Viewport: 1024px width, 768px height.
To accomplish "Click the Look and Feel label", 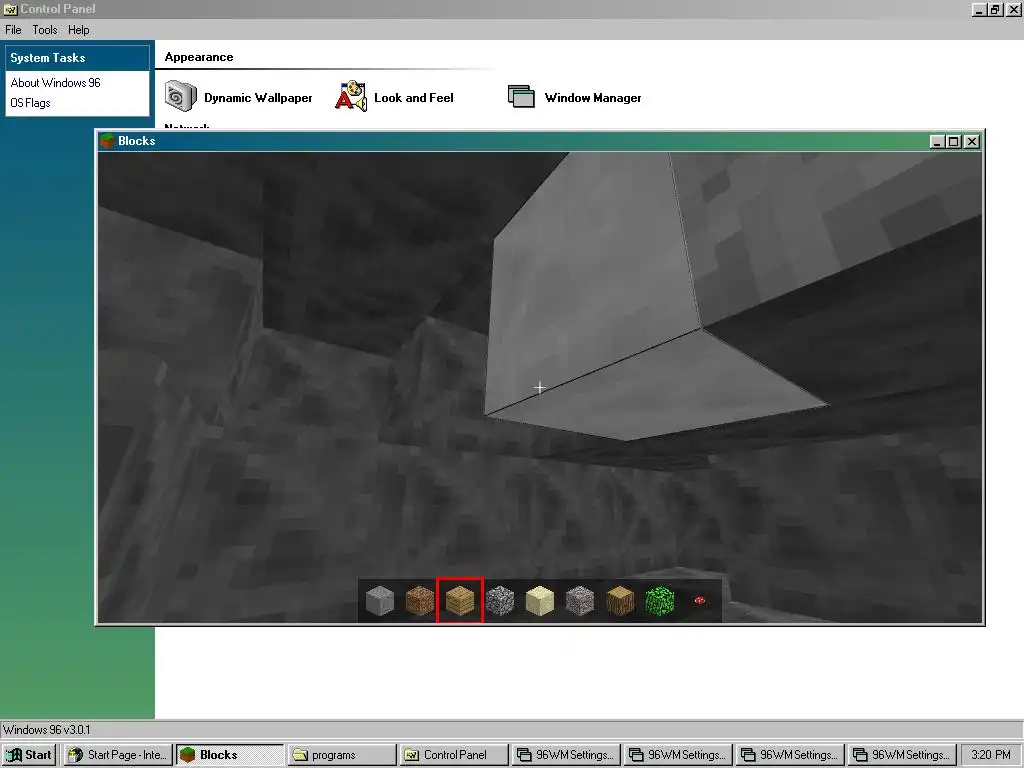I will pos(413,98).
